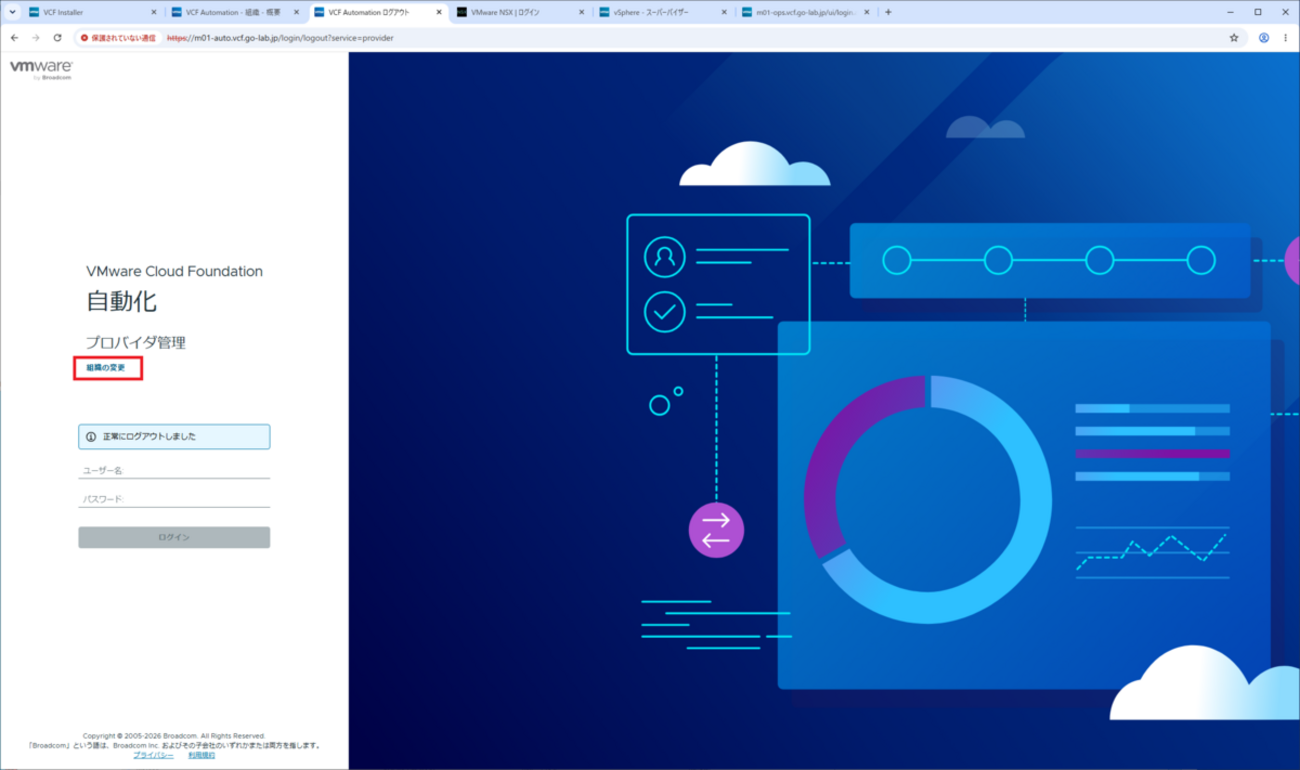Open the プライバシー link in footer
The height and width of the screenshot is (770, 1300).
[153, 755]
